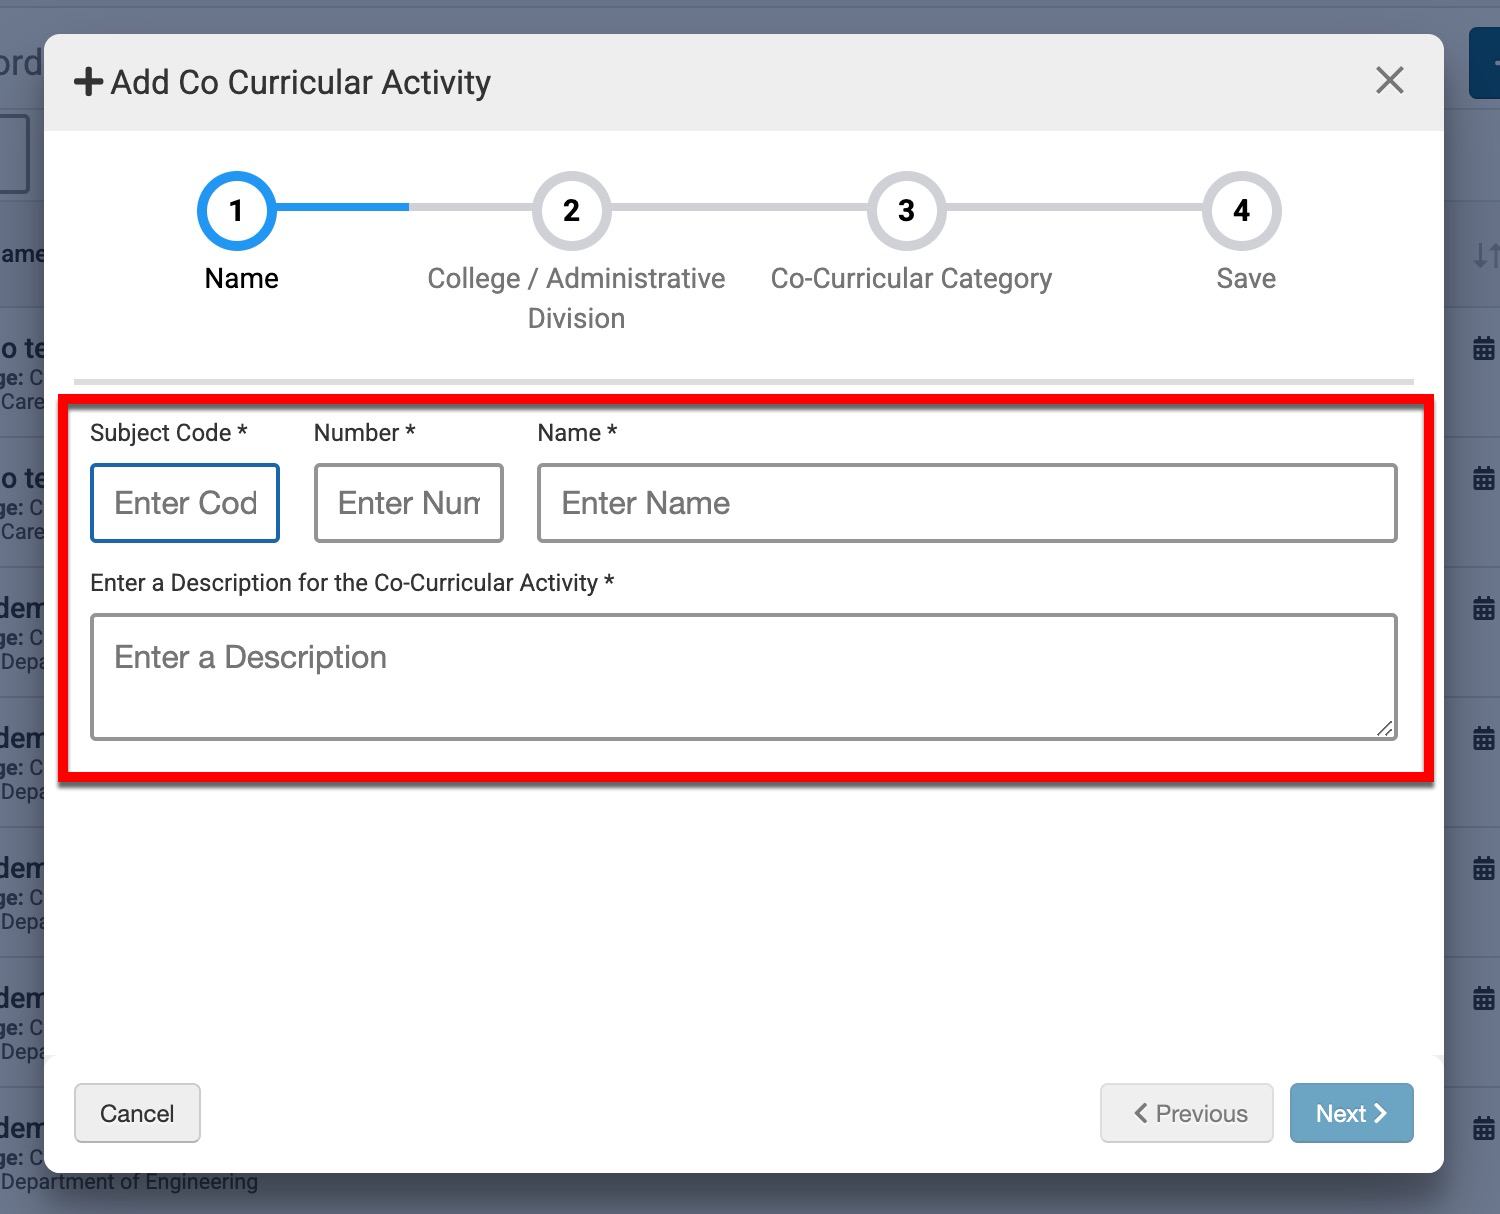The height and width of the screenshot is (1214, 1500).
Task: Focus the Subject Code field
Action: [185, 503]
